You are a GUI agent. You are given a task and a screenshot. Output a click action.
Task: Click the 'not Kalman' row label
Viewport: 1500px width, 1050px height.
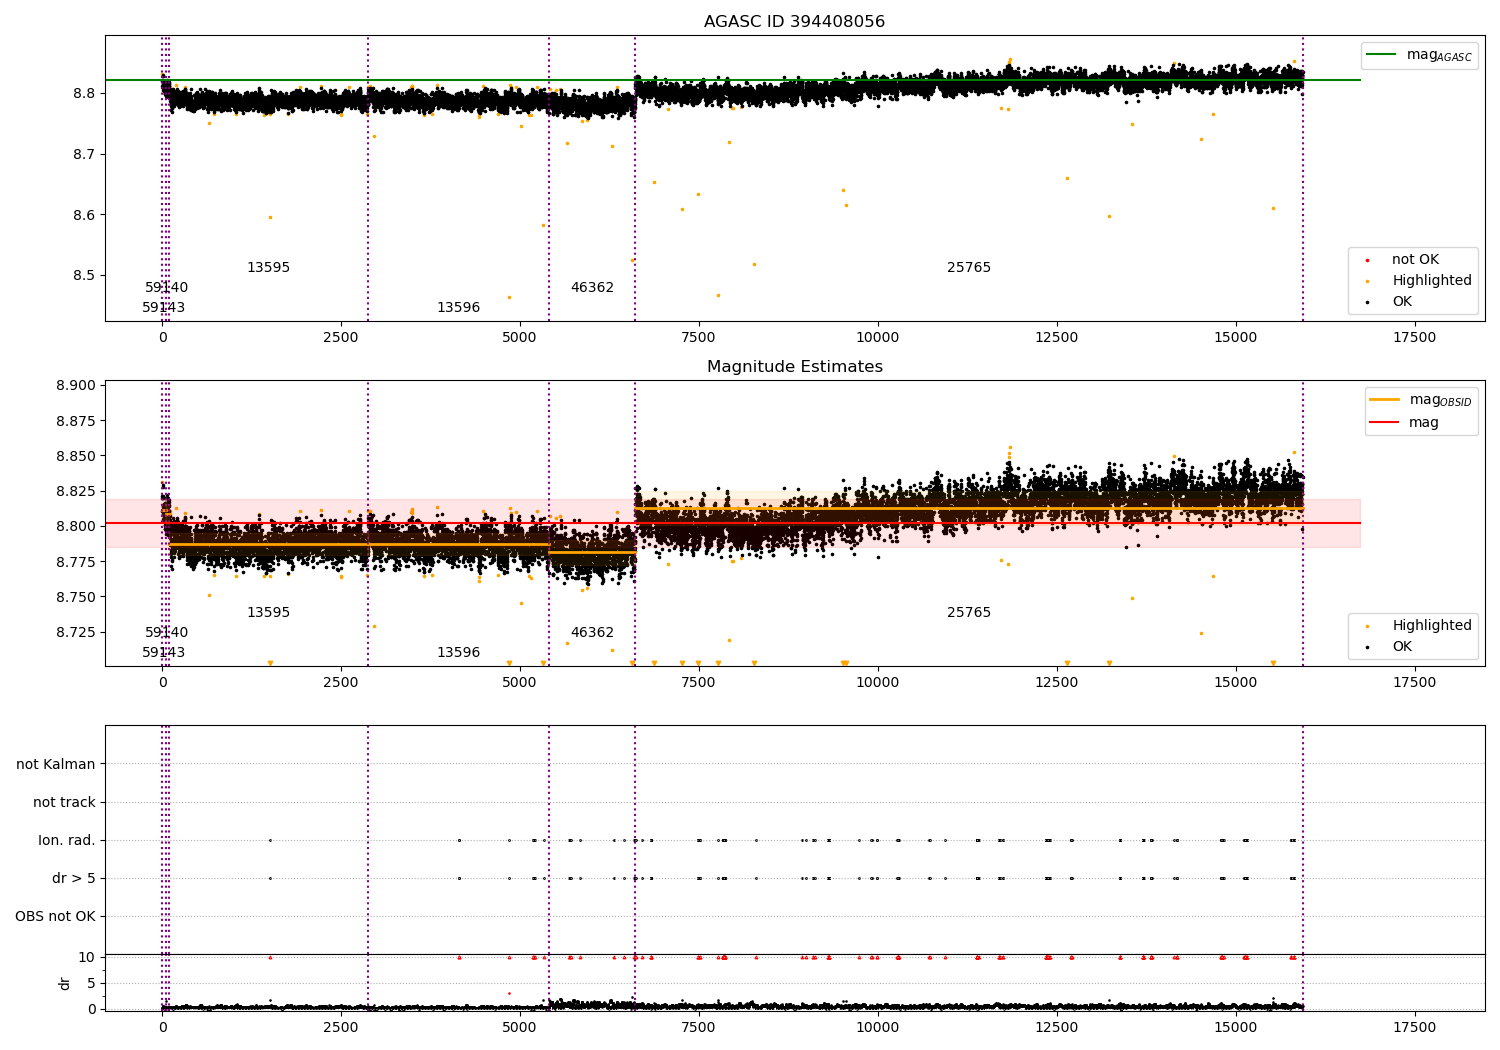56,765
